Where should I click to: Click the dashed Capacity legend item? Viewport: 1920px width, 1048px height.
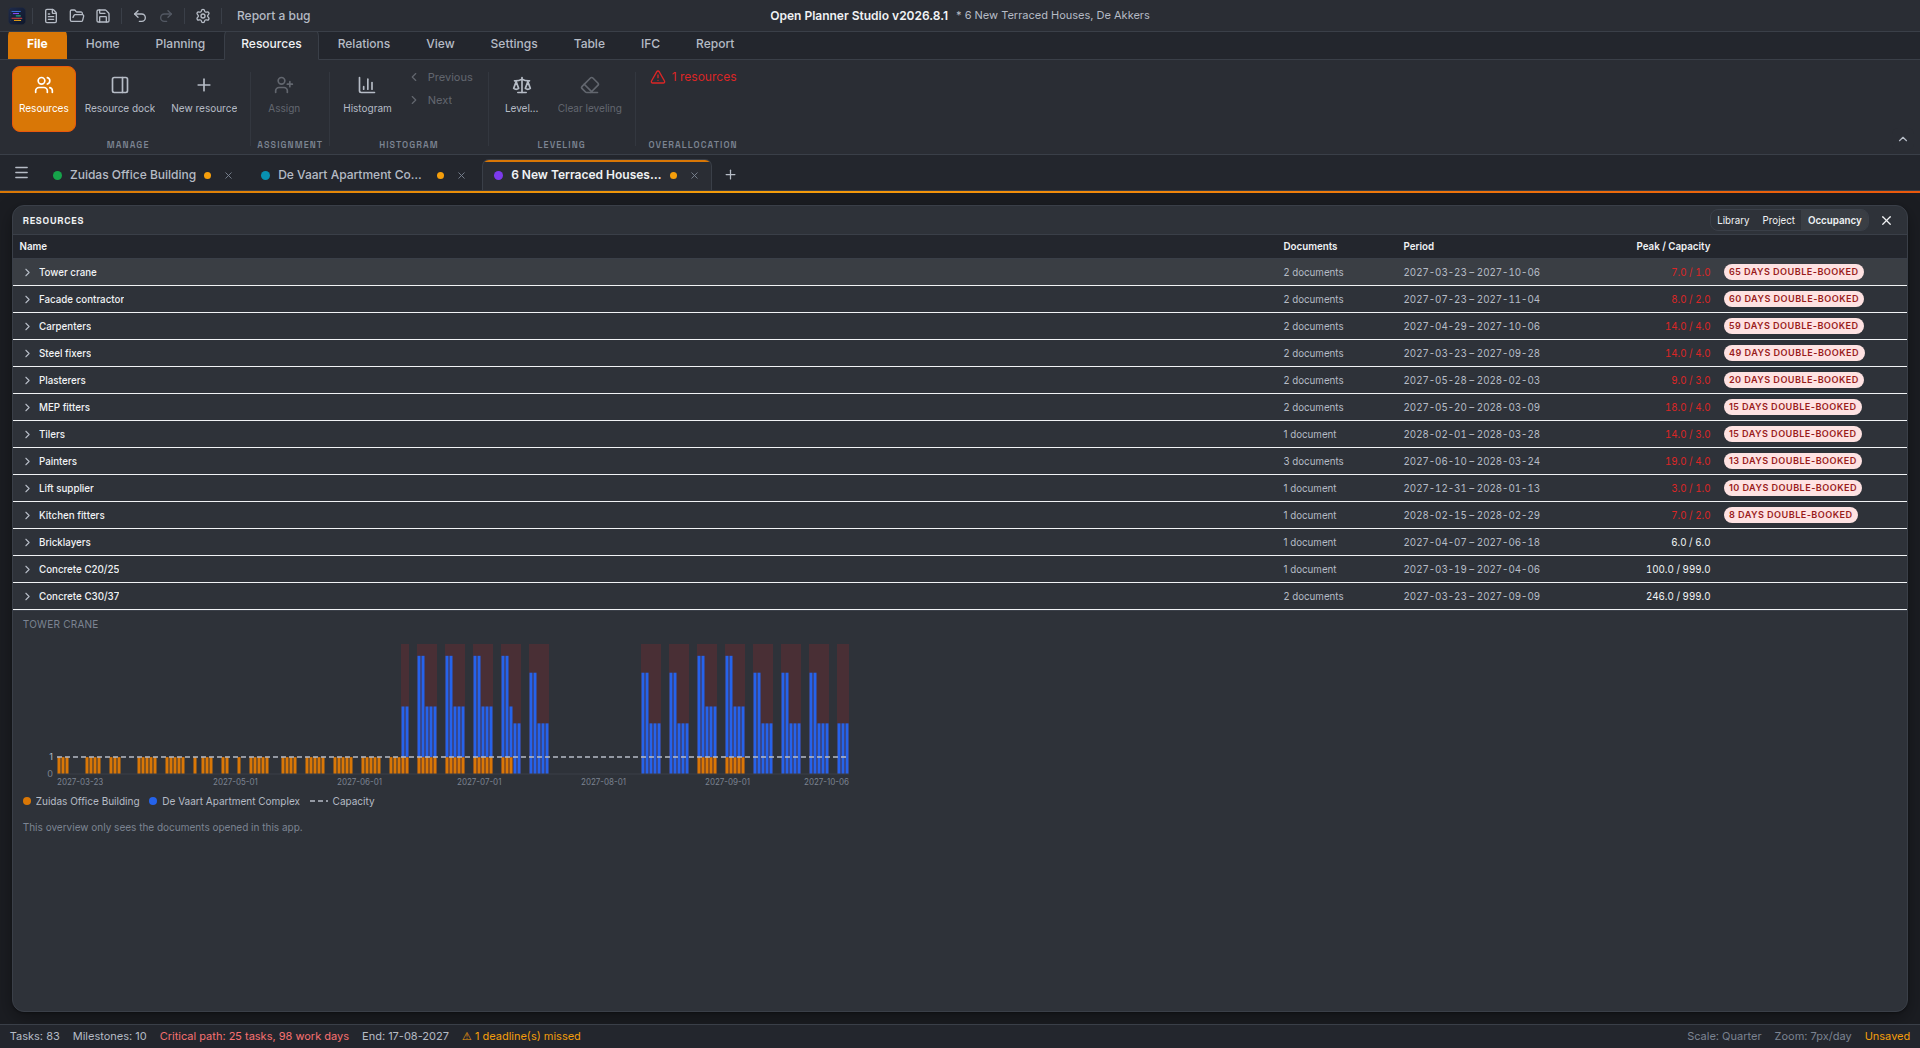pyautogui.click(x=342, y=801)
